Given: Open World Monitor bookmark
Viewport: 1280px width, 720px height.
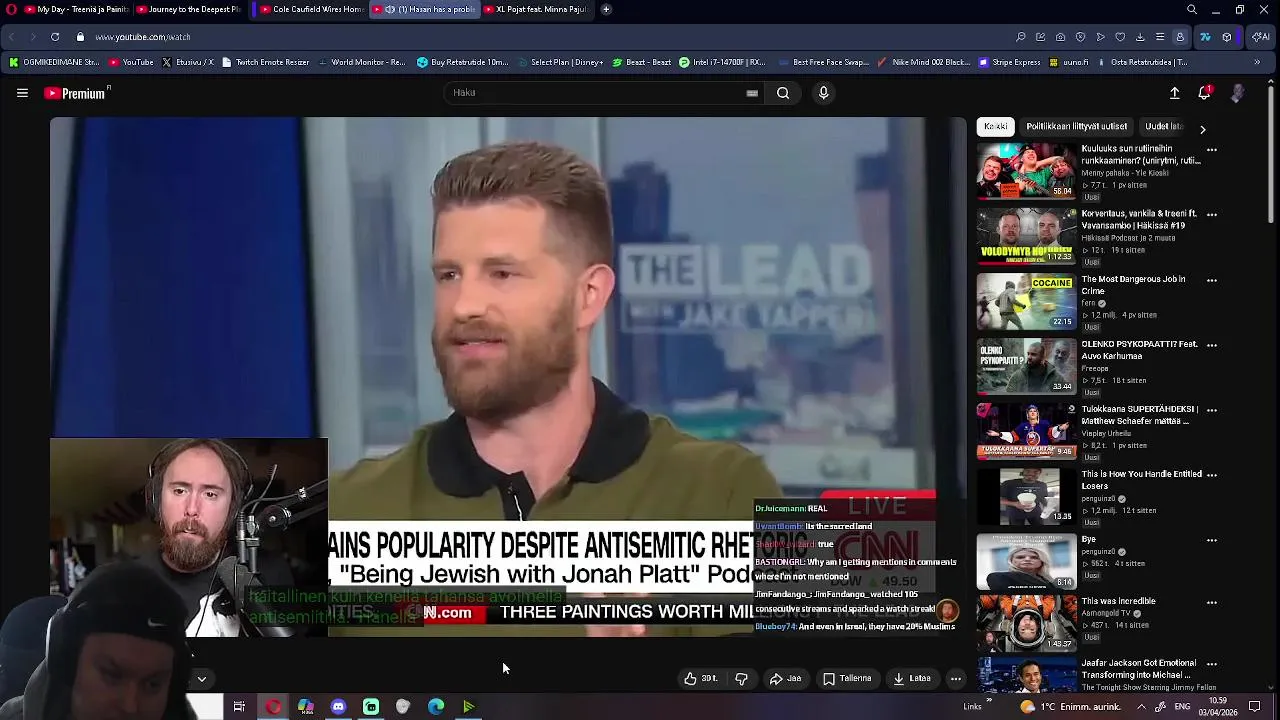Looking at the screenshot, I should [361, 62].
